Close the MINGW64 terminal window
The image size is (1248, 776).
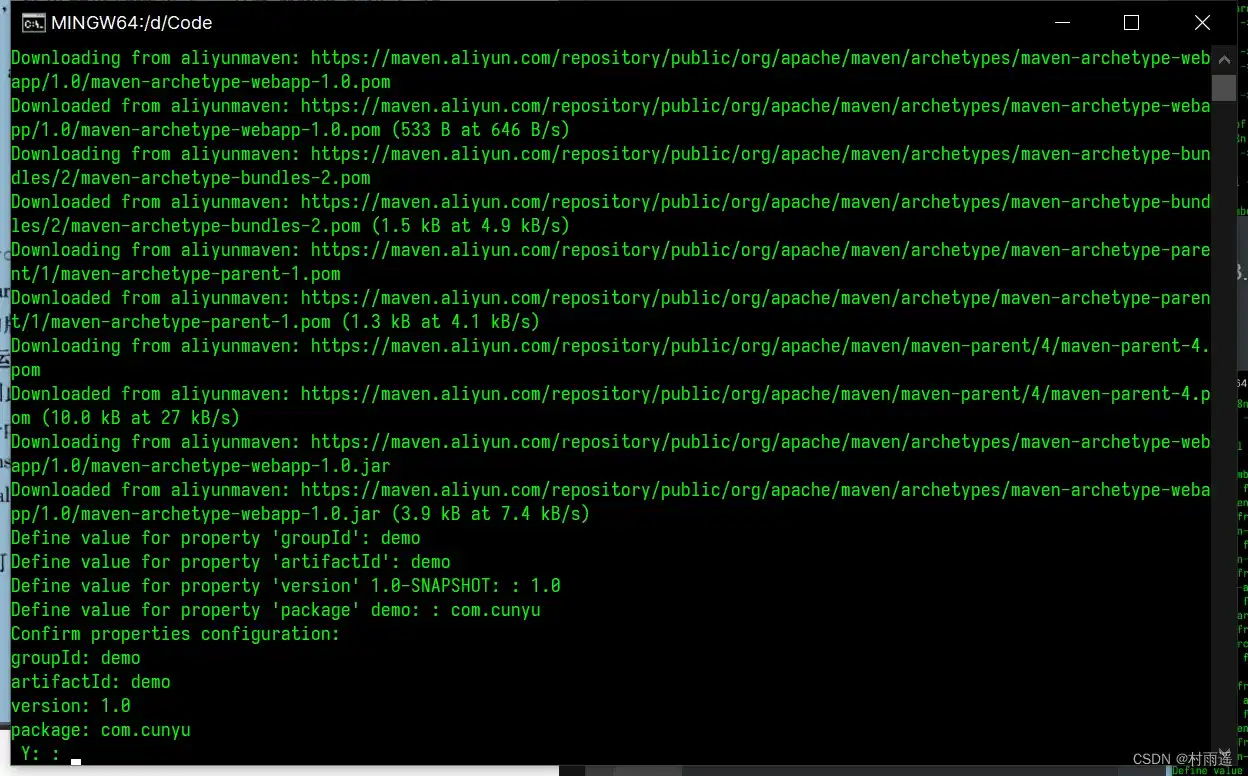click(x=1202, y=23)
